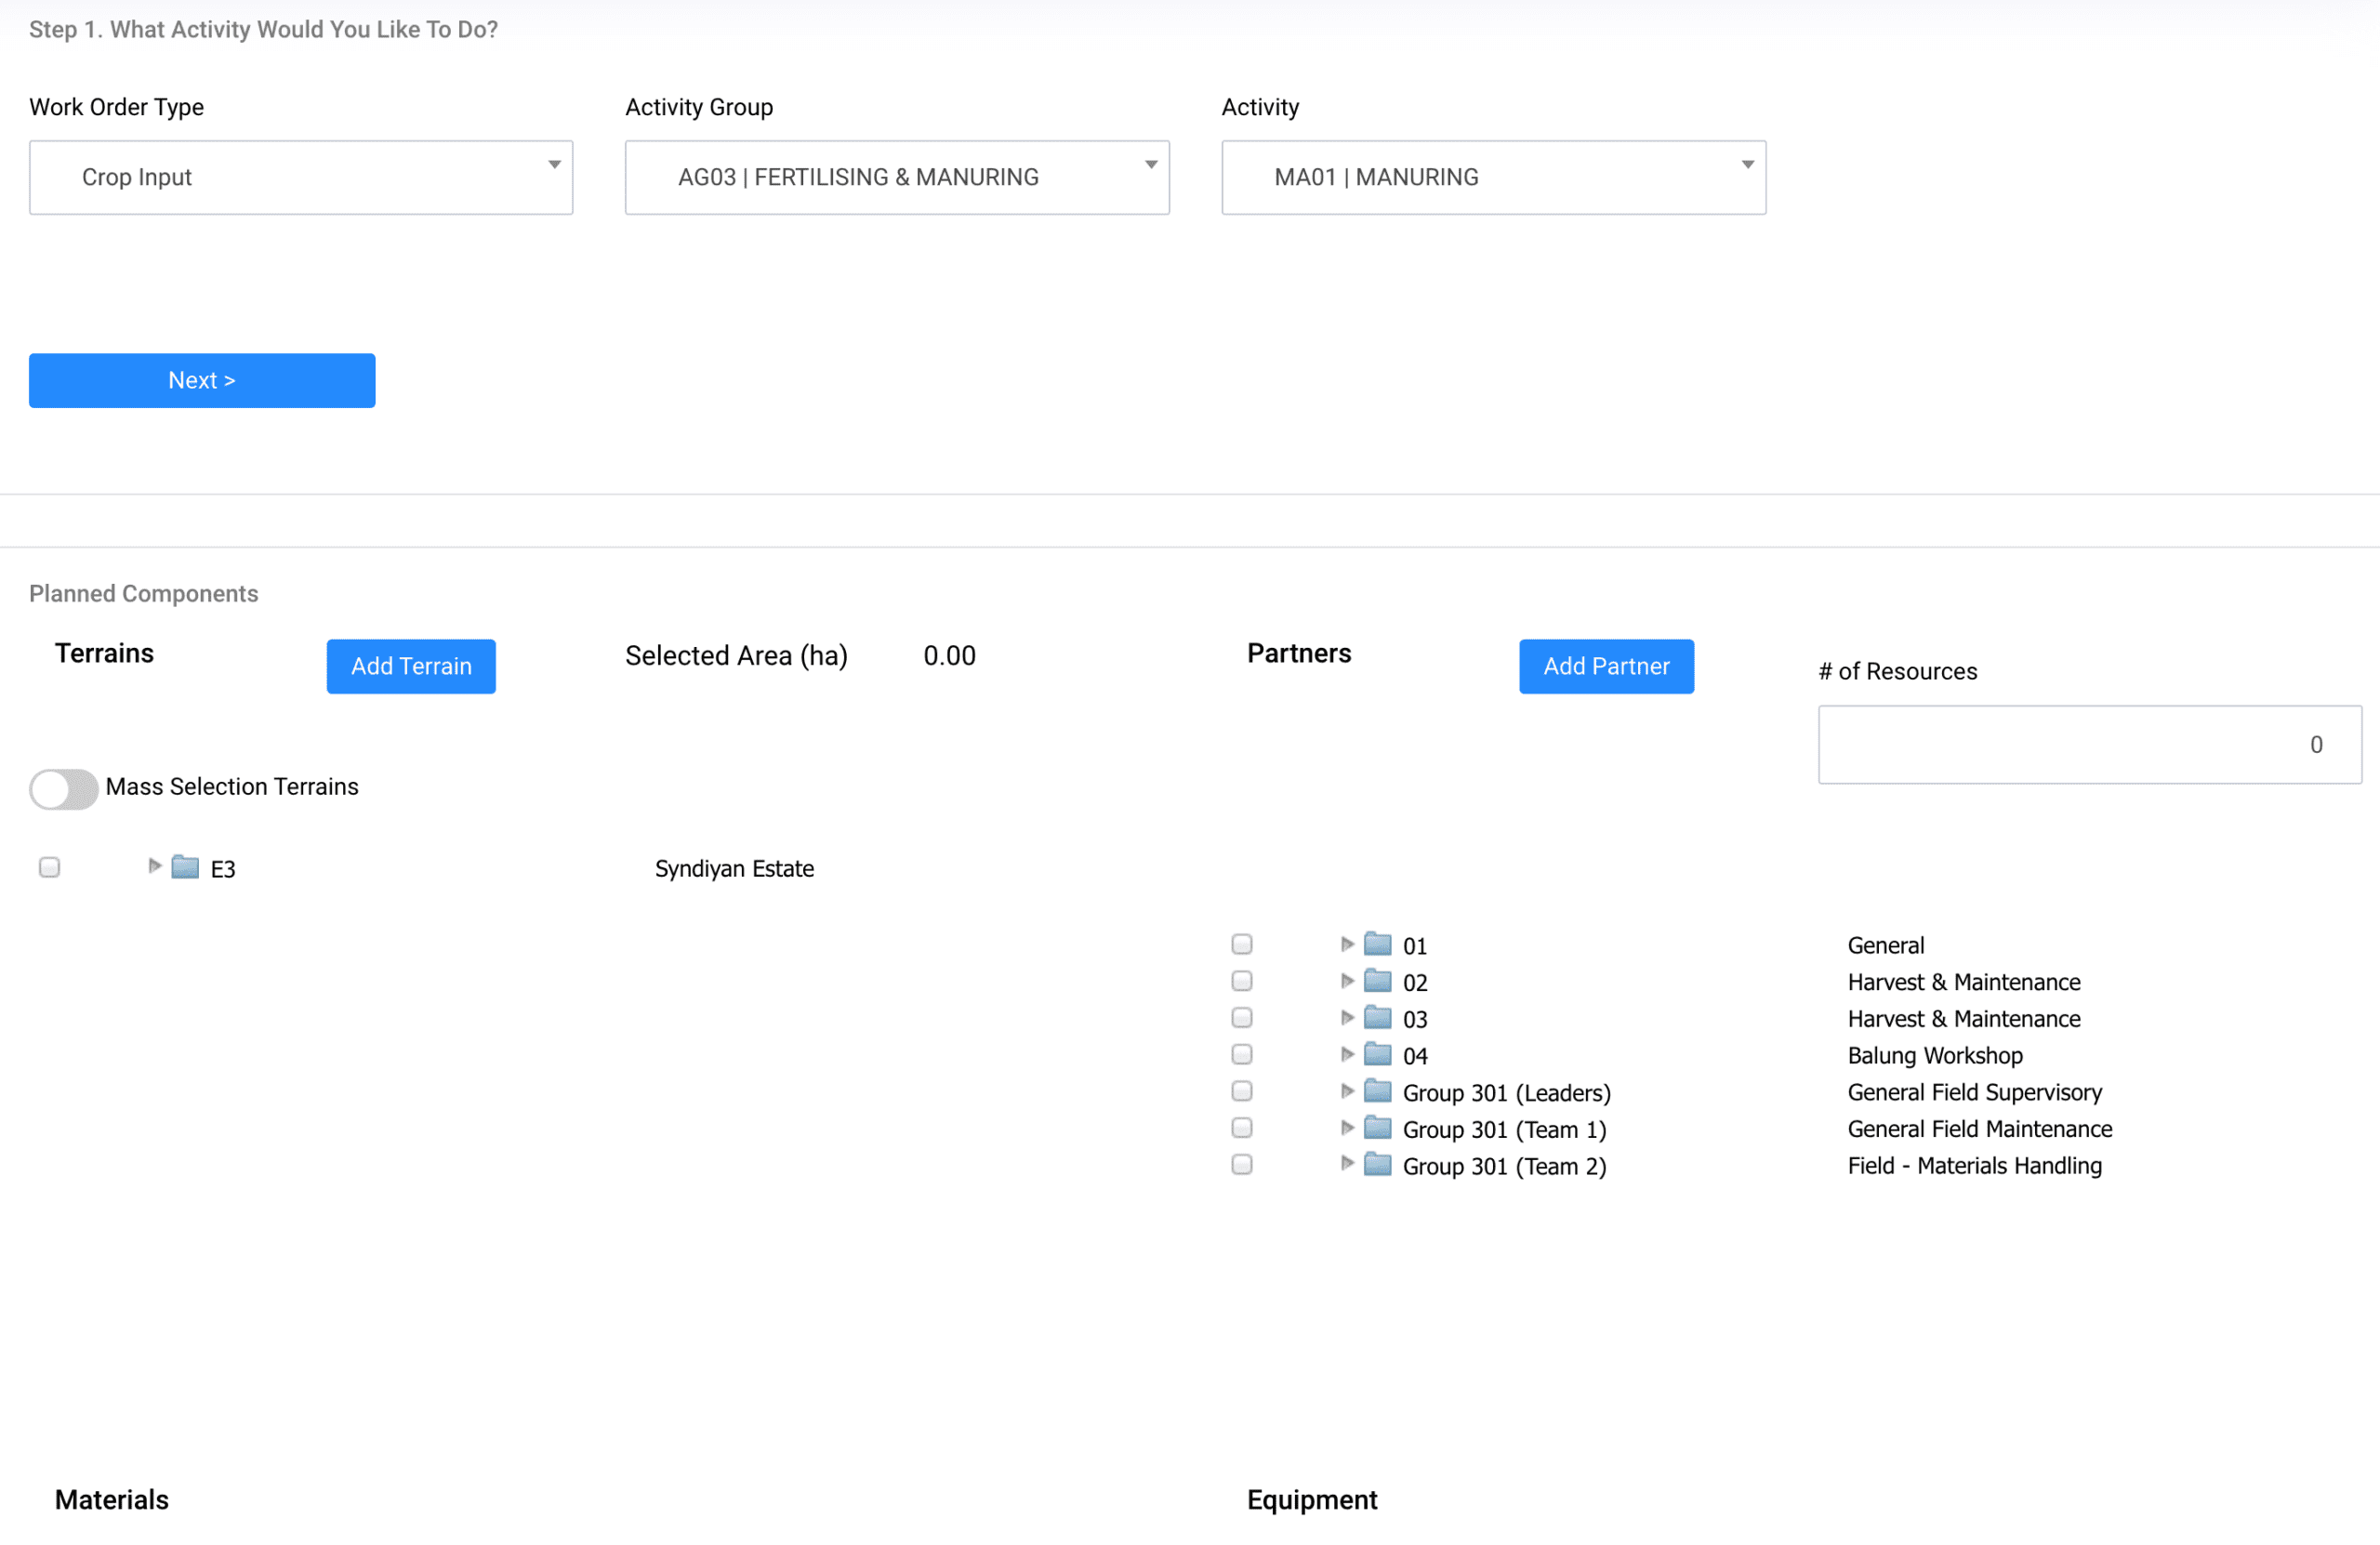
Task: Expand the 04 Balung Workshop node arrow
Action: (x=1347, y=1054)
